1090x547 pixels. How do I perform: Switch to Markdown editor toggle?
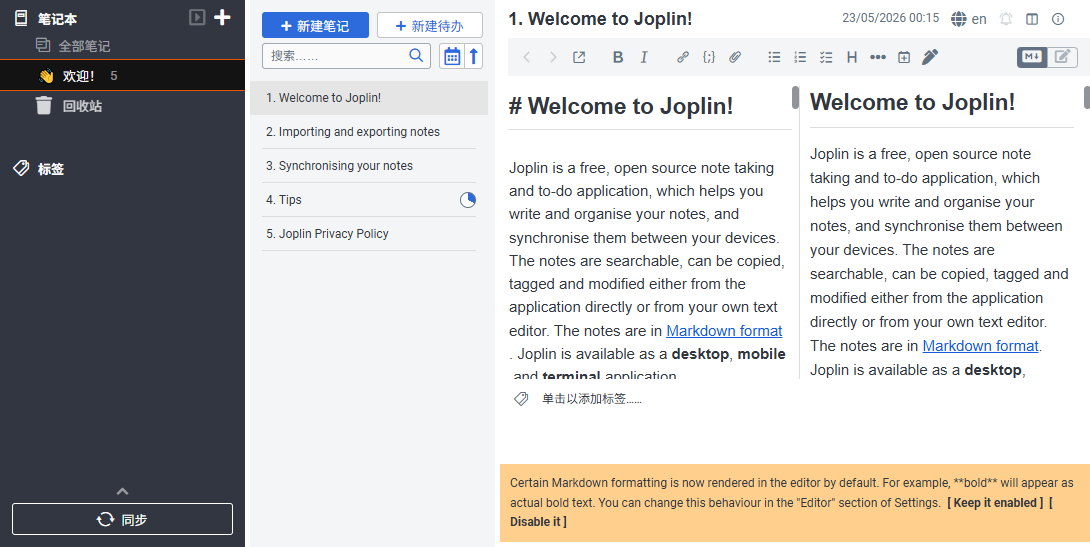[1032, 57]
